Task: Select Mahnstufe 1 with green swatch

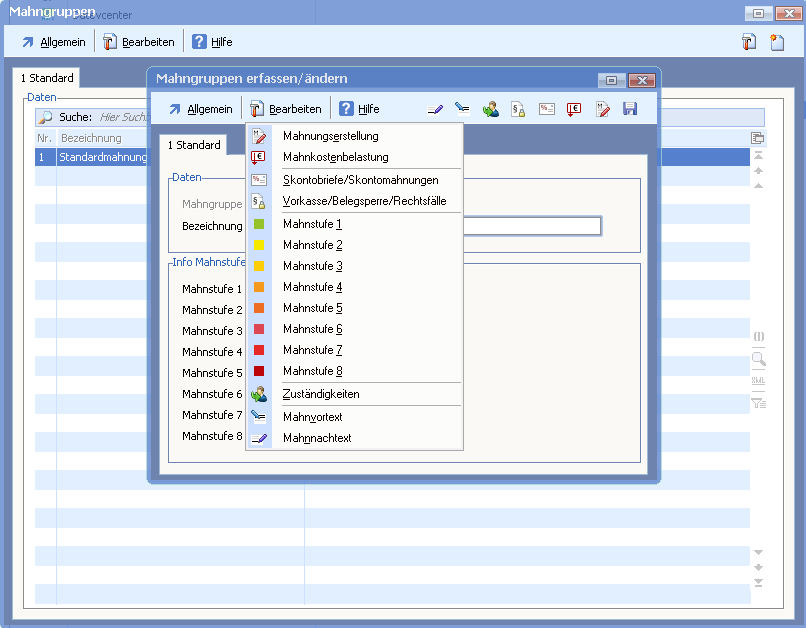Action: click(312, 224)
